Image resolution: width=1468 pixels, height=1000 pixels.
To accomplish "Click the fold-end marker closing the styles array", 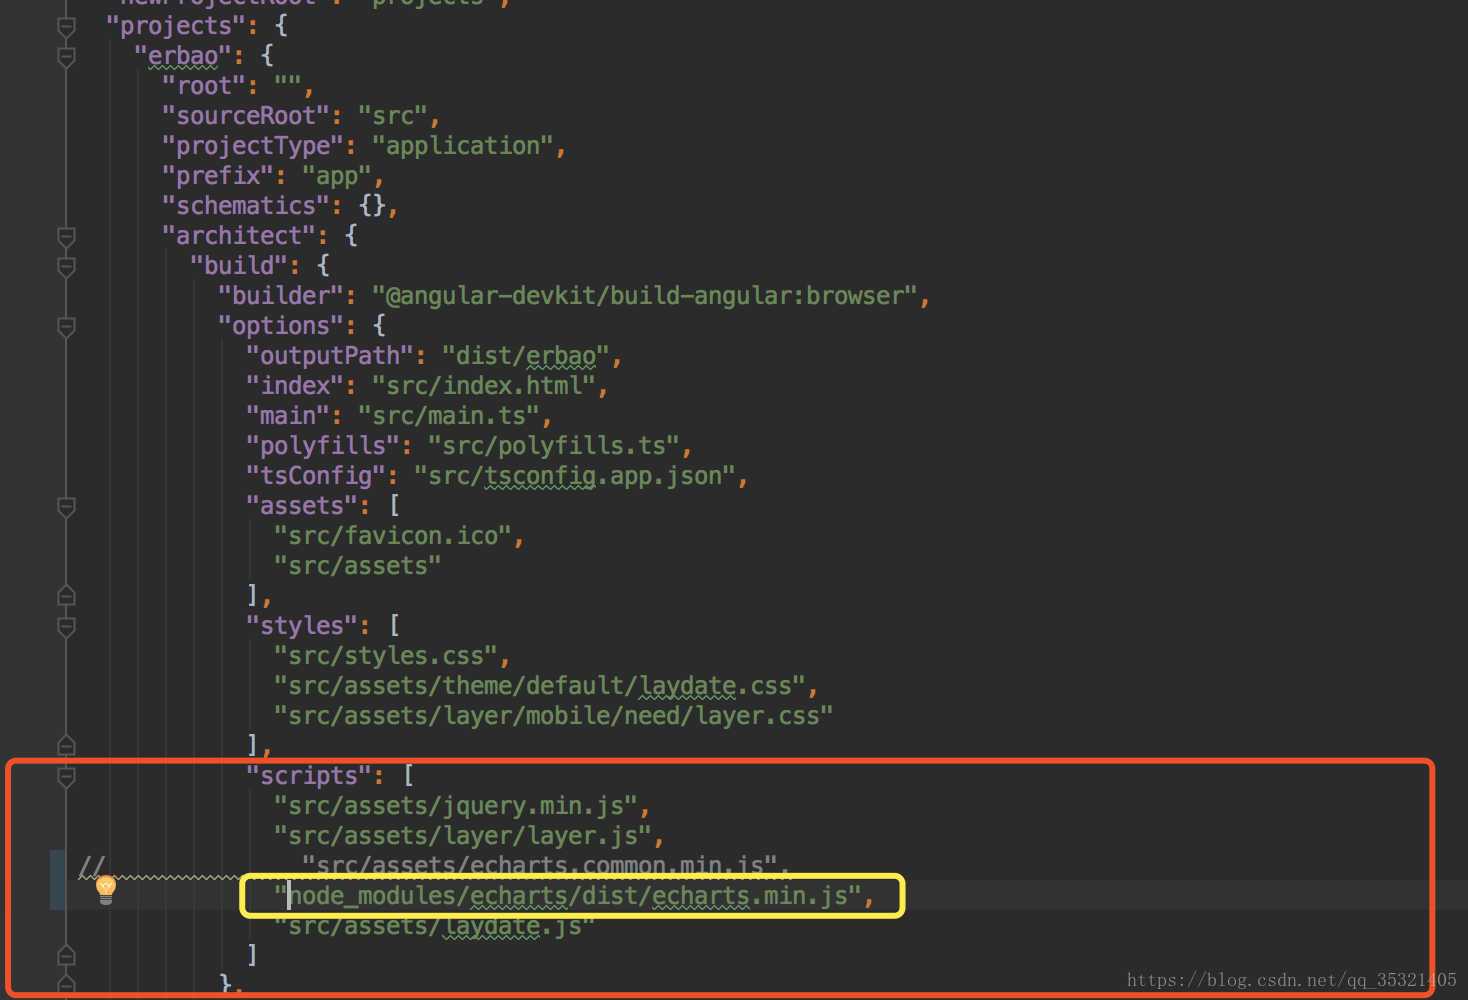I will [66, 746].
